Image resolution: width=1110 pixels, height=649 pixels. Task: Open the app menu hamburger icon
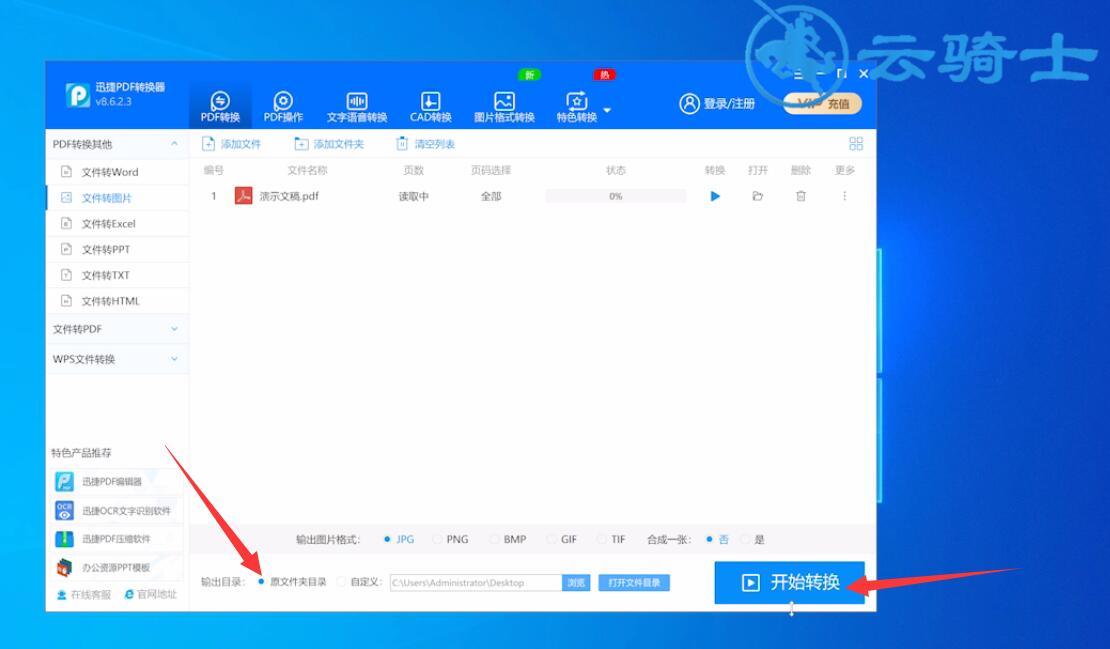point(799,74)
